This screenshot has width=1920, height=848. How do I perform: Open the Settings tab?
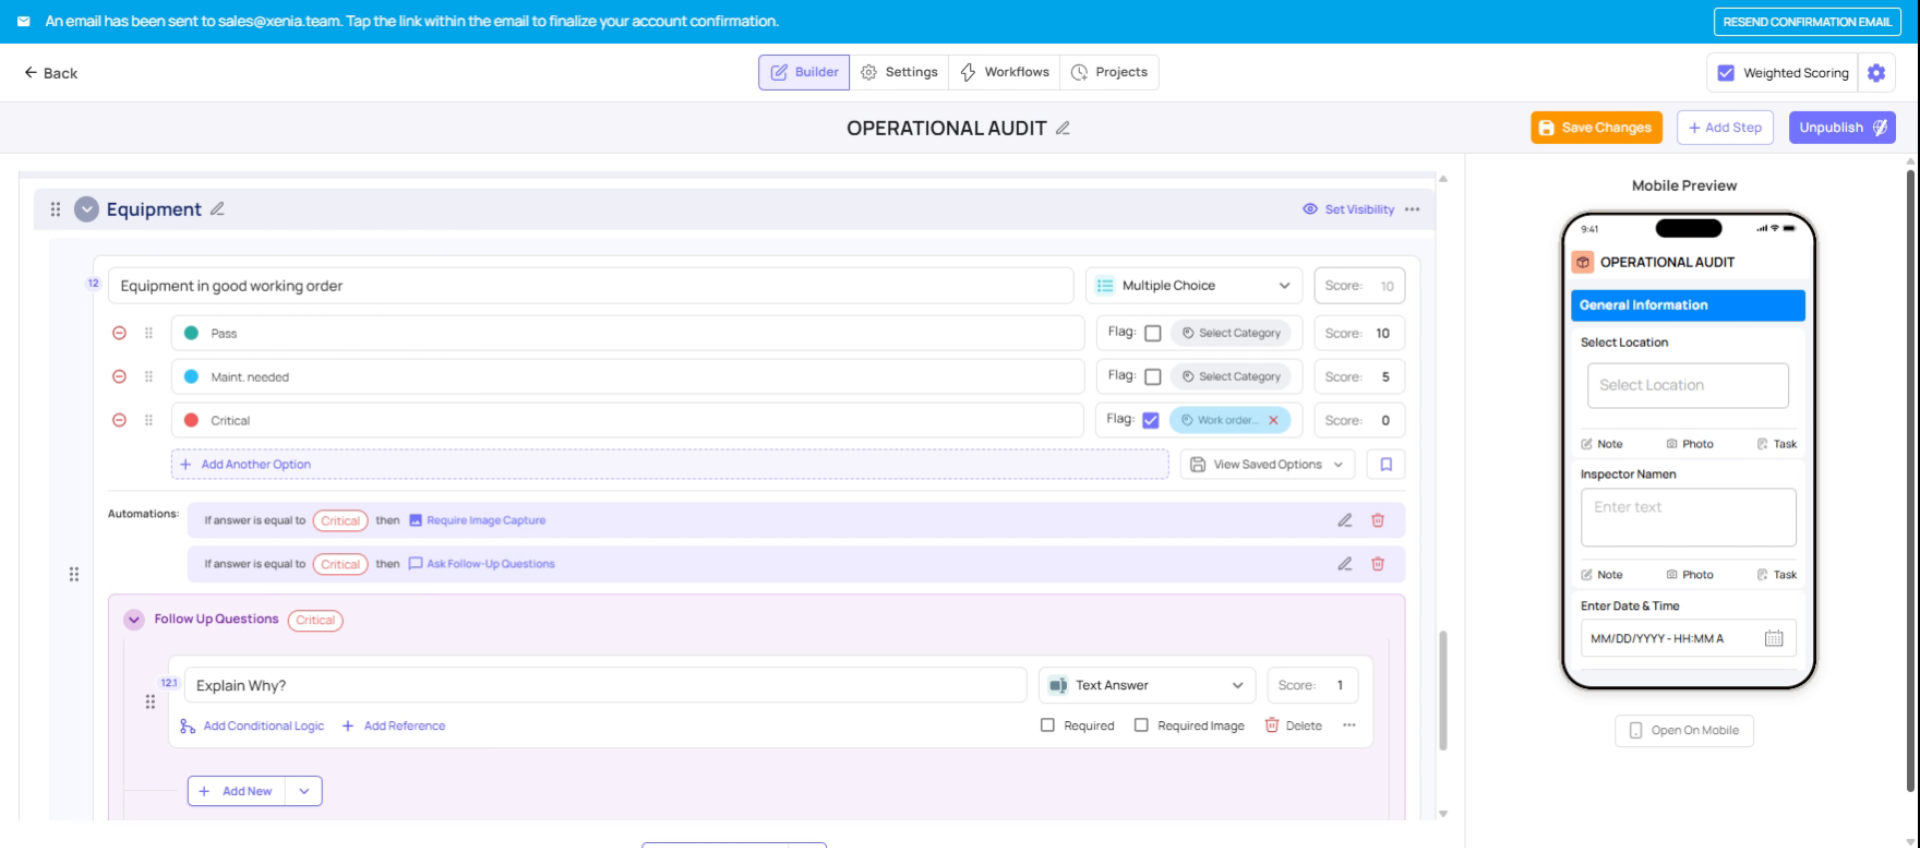point(899,72)
